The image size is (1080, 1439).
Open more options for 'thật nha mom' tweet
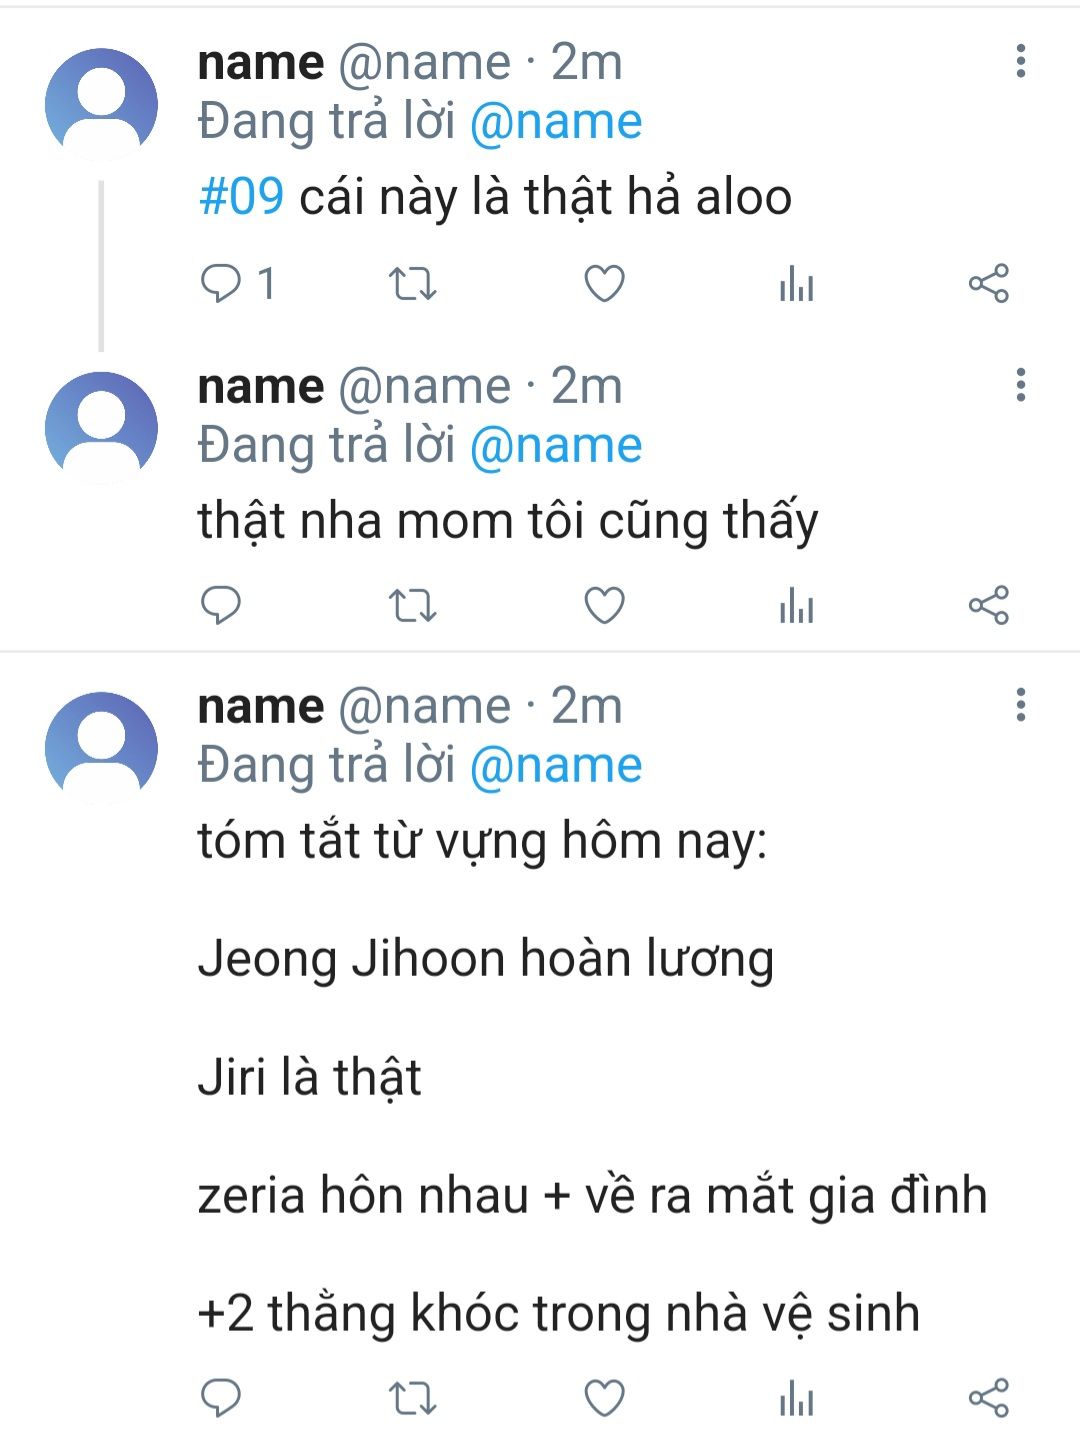point(1020,385)
